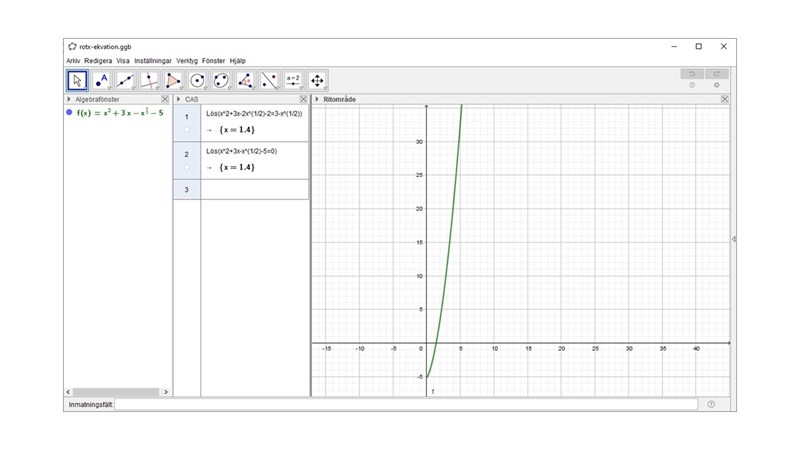The height and width of the screenshot is (450, 800).
Task: Select the Move Graphics View tool
Action: pos(317,81)
